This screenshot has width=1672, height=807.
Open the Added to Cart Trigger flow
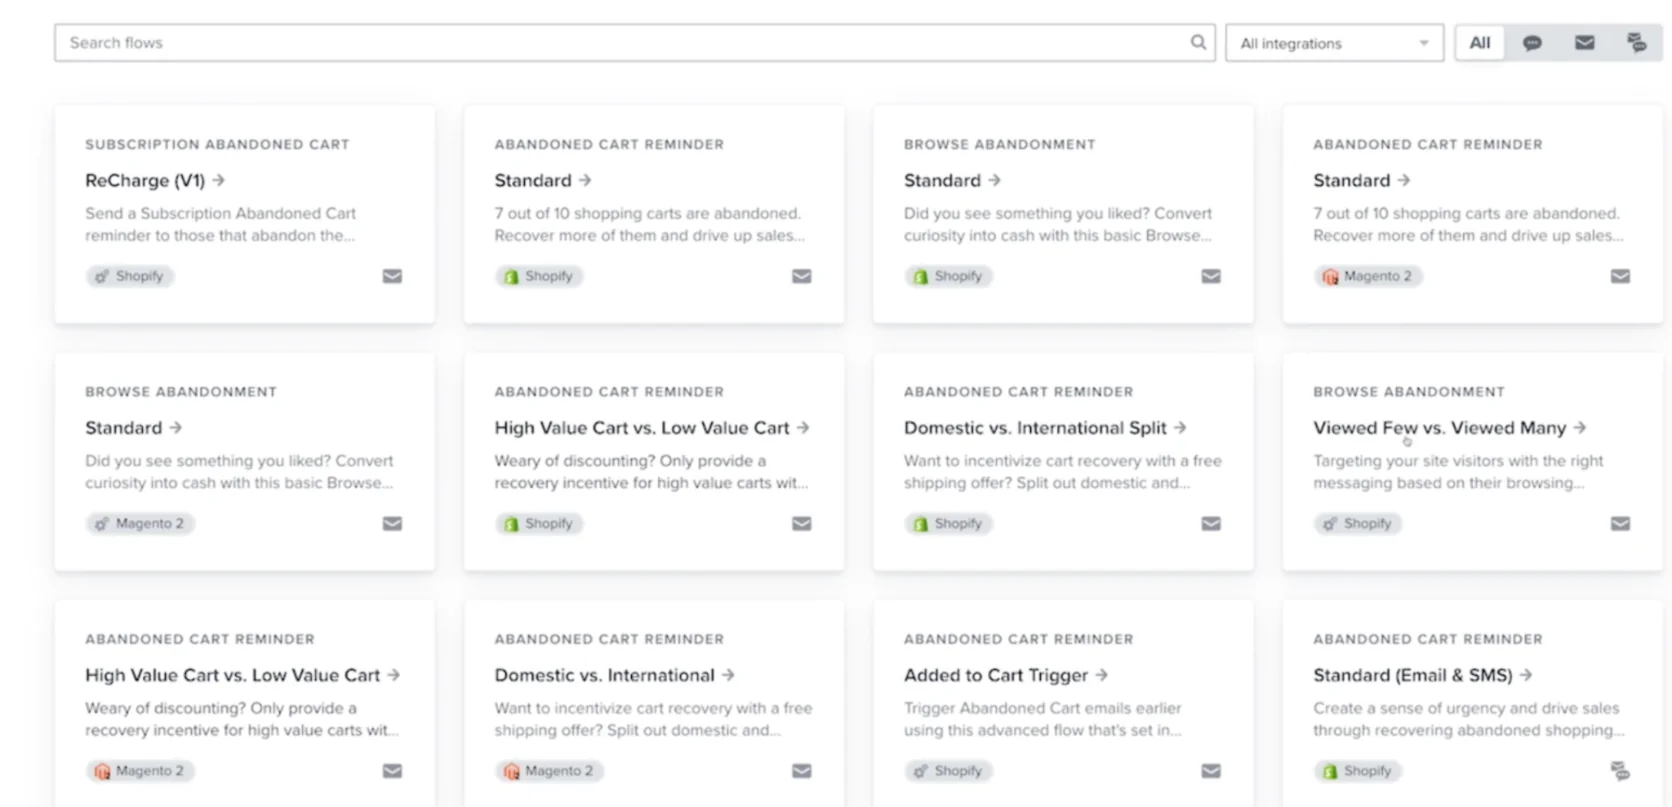click(995, 676)
